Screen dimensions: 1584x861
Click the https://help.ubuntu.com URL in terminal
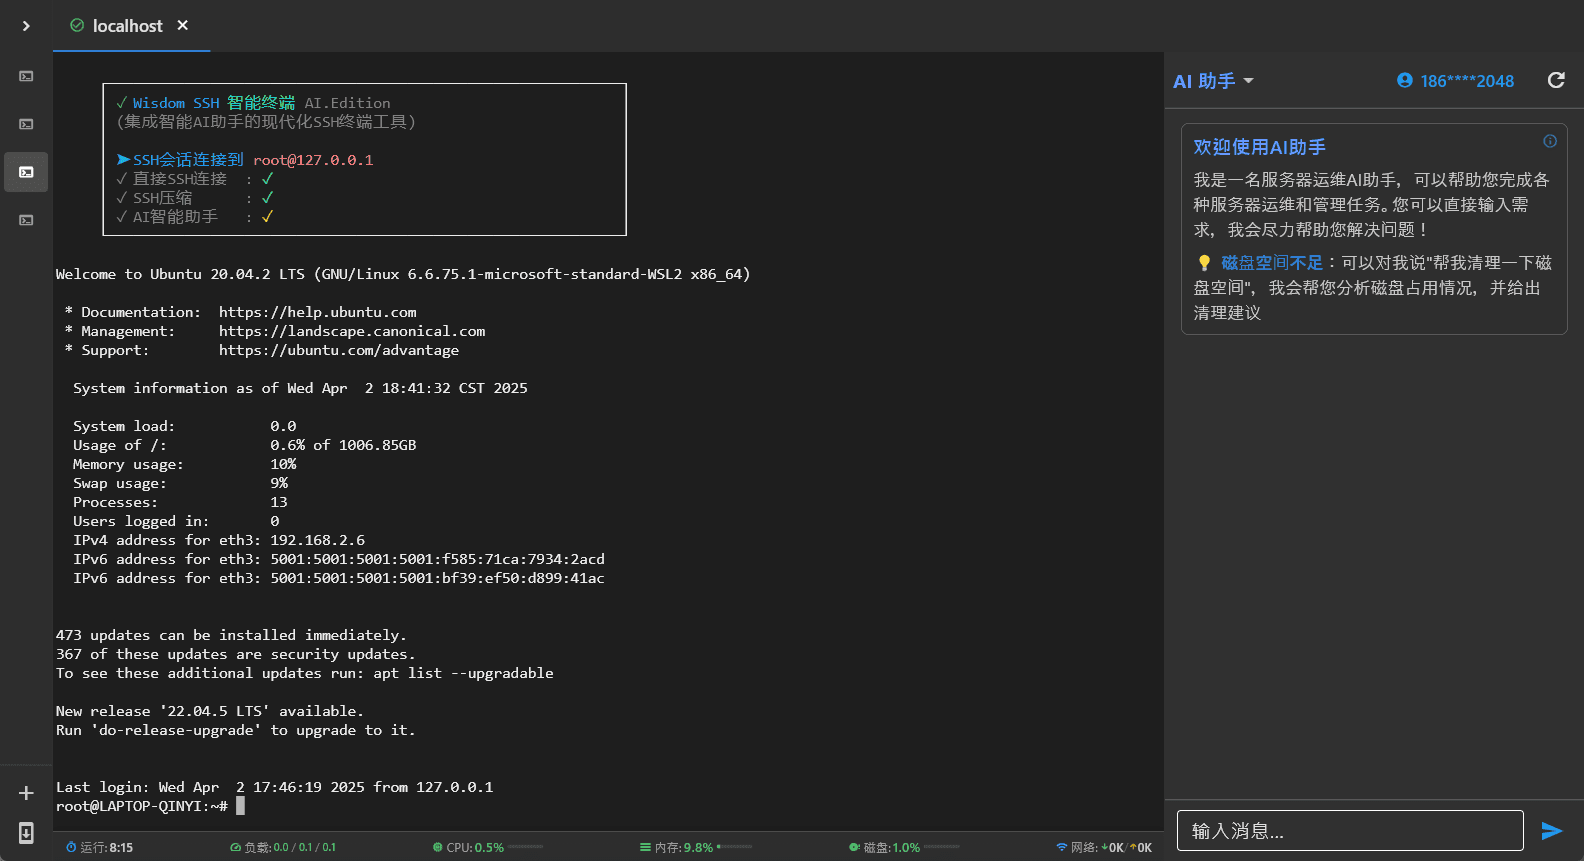tap(318, 312)
